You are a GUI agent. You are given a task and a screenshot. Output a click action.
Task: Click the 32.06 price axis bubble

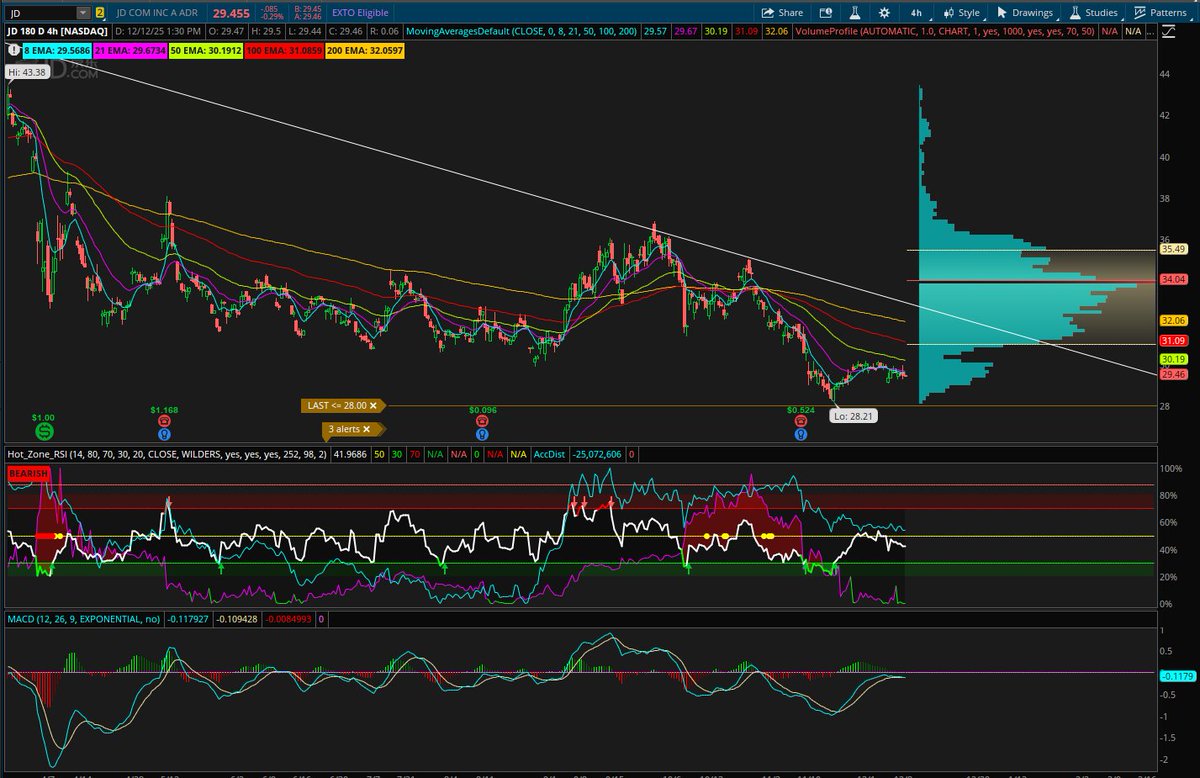tap(1173, 320)
